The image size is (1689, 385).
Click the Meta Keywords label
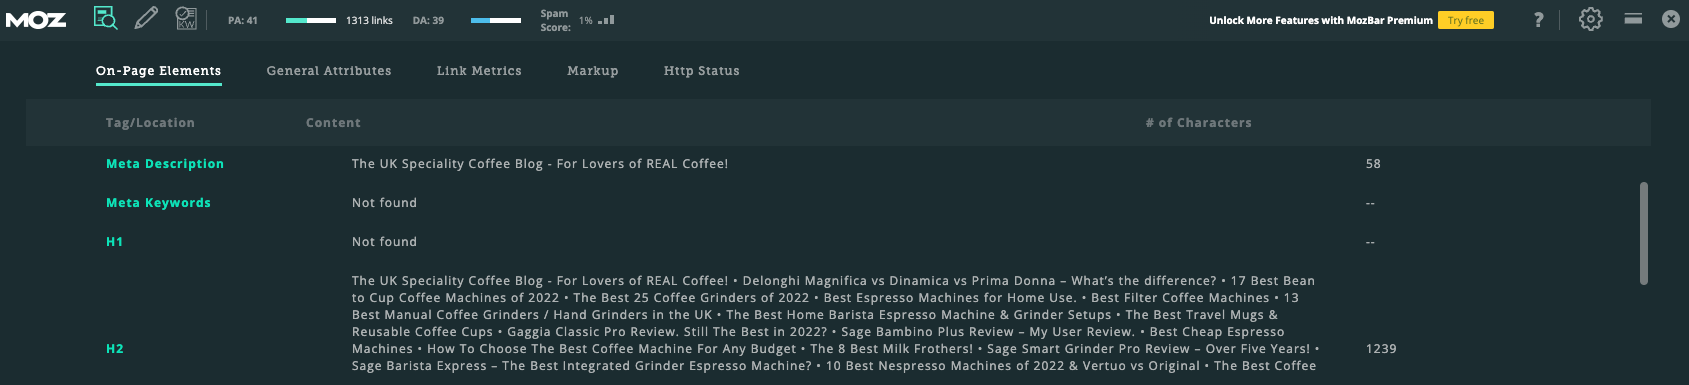(159, 203)
